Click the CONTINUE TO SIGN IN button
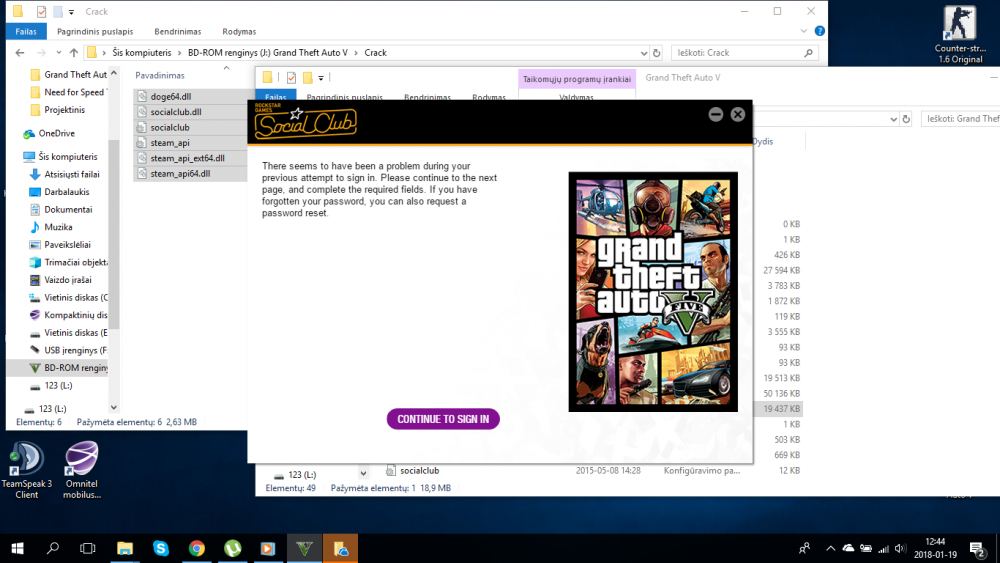 tap(443, 419)
